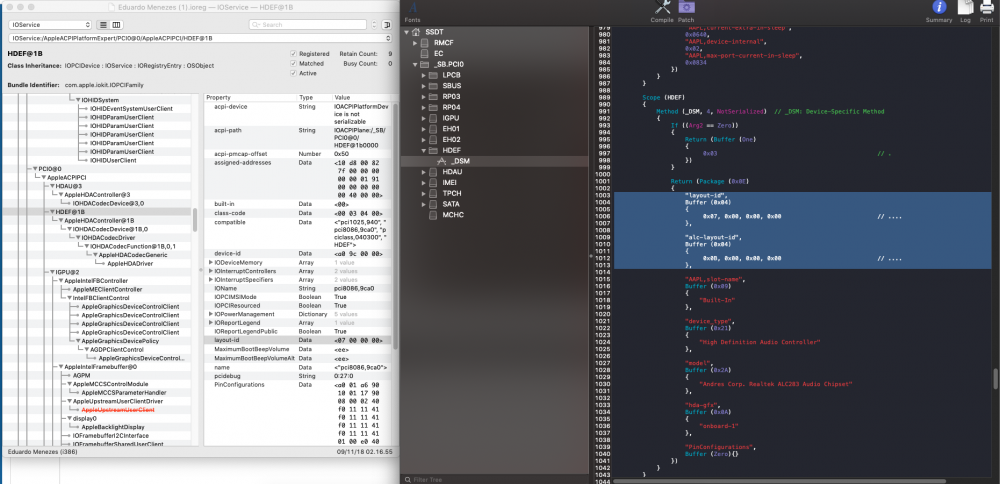Open the IOService path dropdown
The image size is (1000, 484).
[200, 38]
